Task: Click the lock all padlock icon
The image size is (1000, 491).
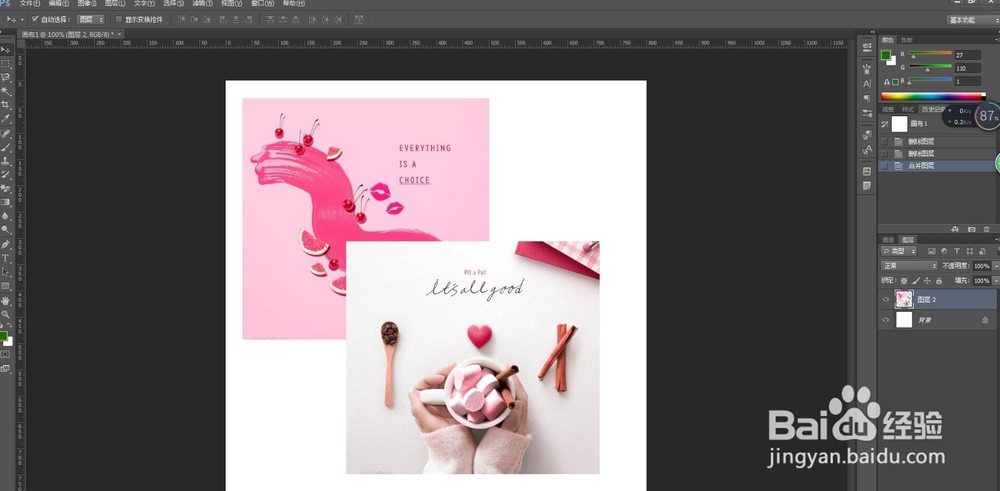Action: 939,281
